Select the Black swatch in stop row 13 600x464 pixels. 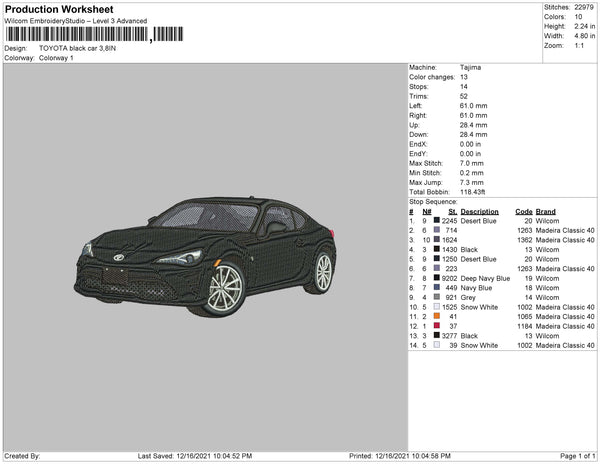(437, 335)
